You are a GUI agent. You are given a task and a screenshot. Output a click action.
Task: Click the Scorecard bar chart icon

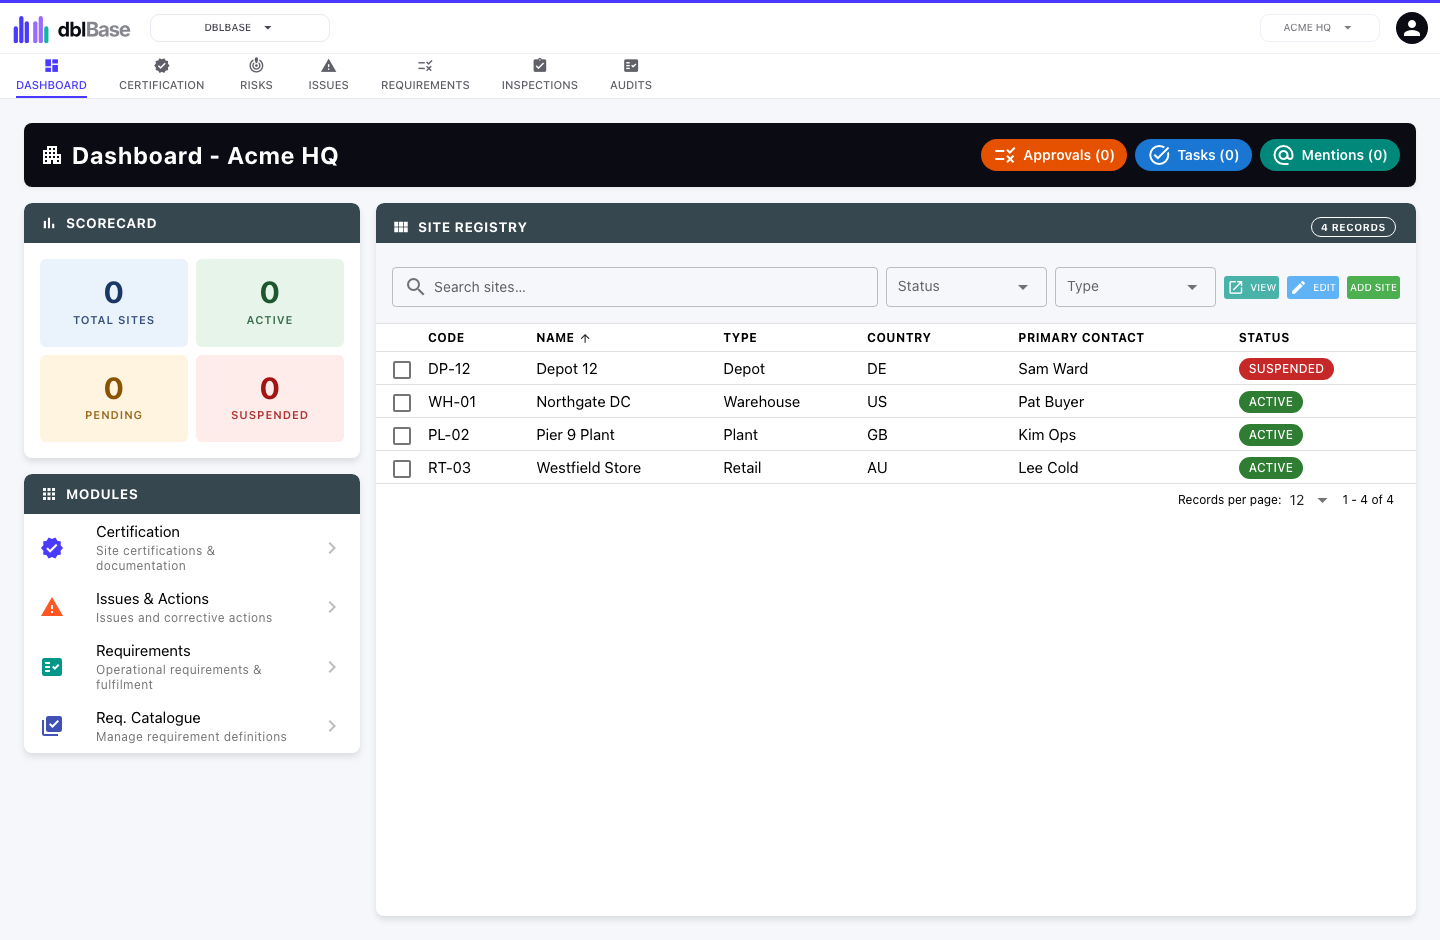click(49, 224)
